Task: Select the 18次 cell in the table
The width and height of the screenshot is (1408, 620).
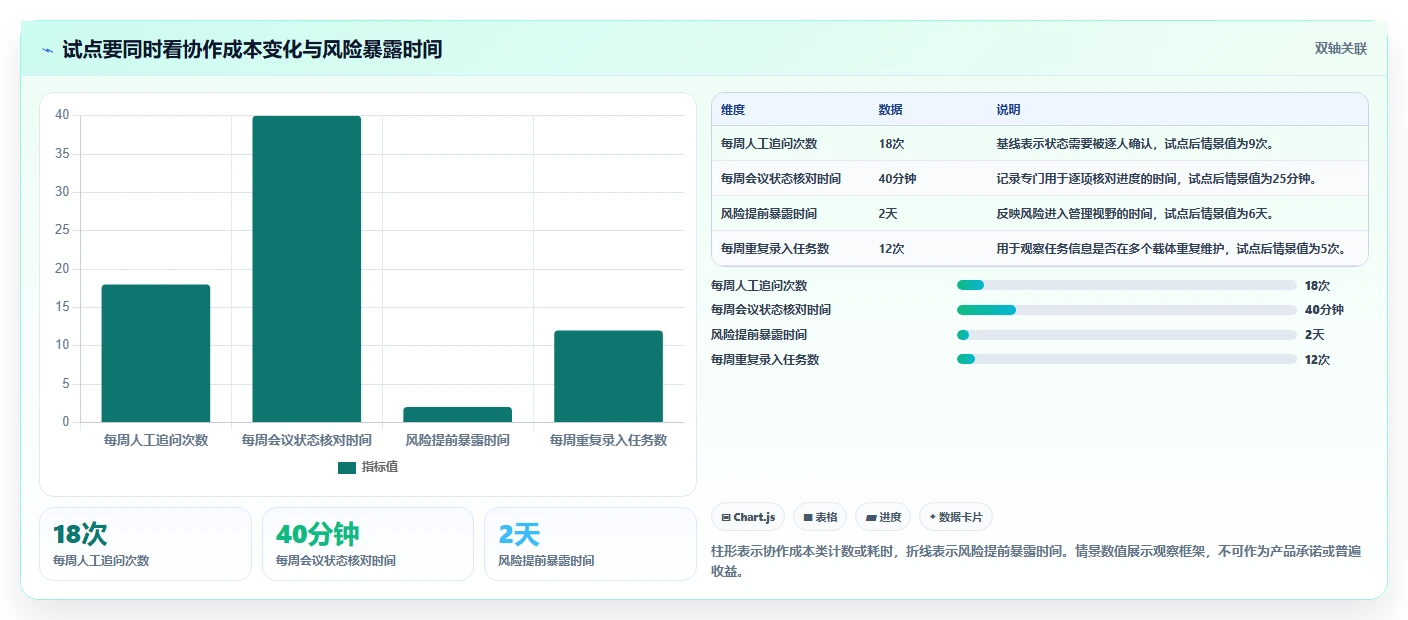Action: tap(891, 144)
